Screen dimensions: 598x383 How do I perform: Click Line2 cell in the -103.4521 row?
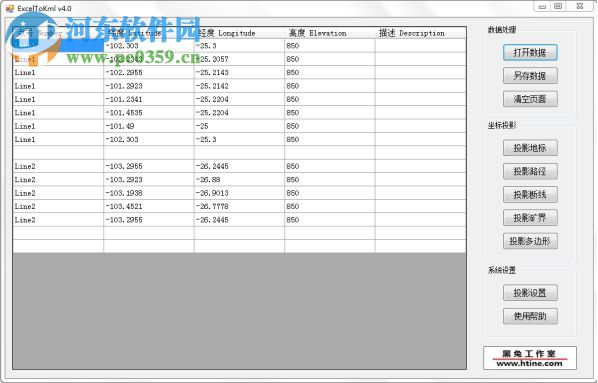(58, 206)
